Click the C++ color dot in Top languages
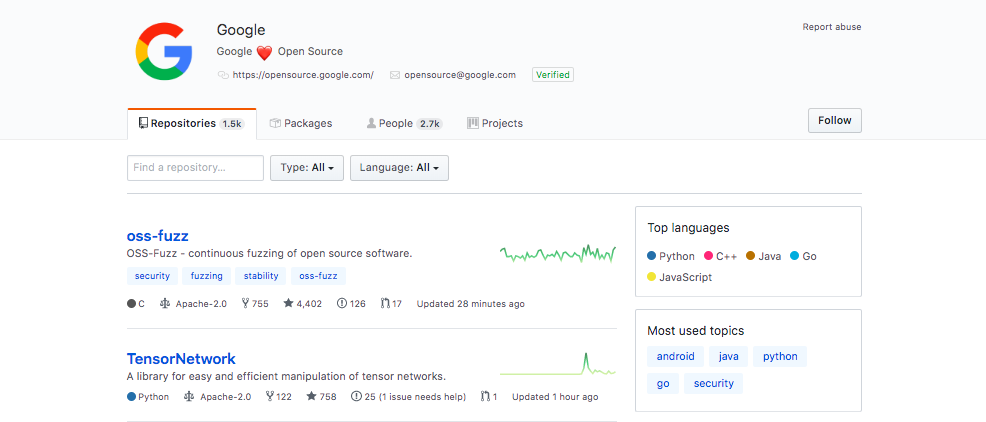 tap(709, 256)
